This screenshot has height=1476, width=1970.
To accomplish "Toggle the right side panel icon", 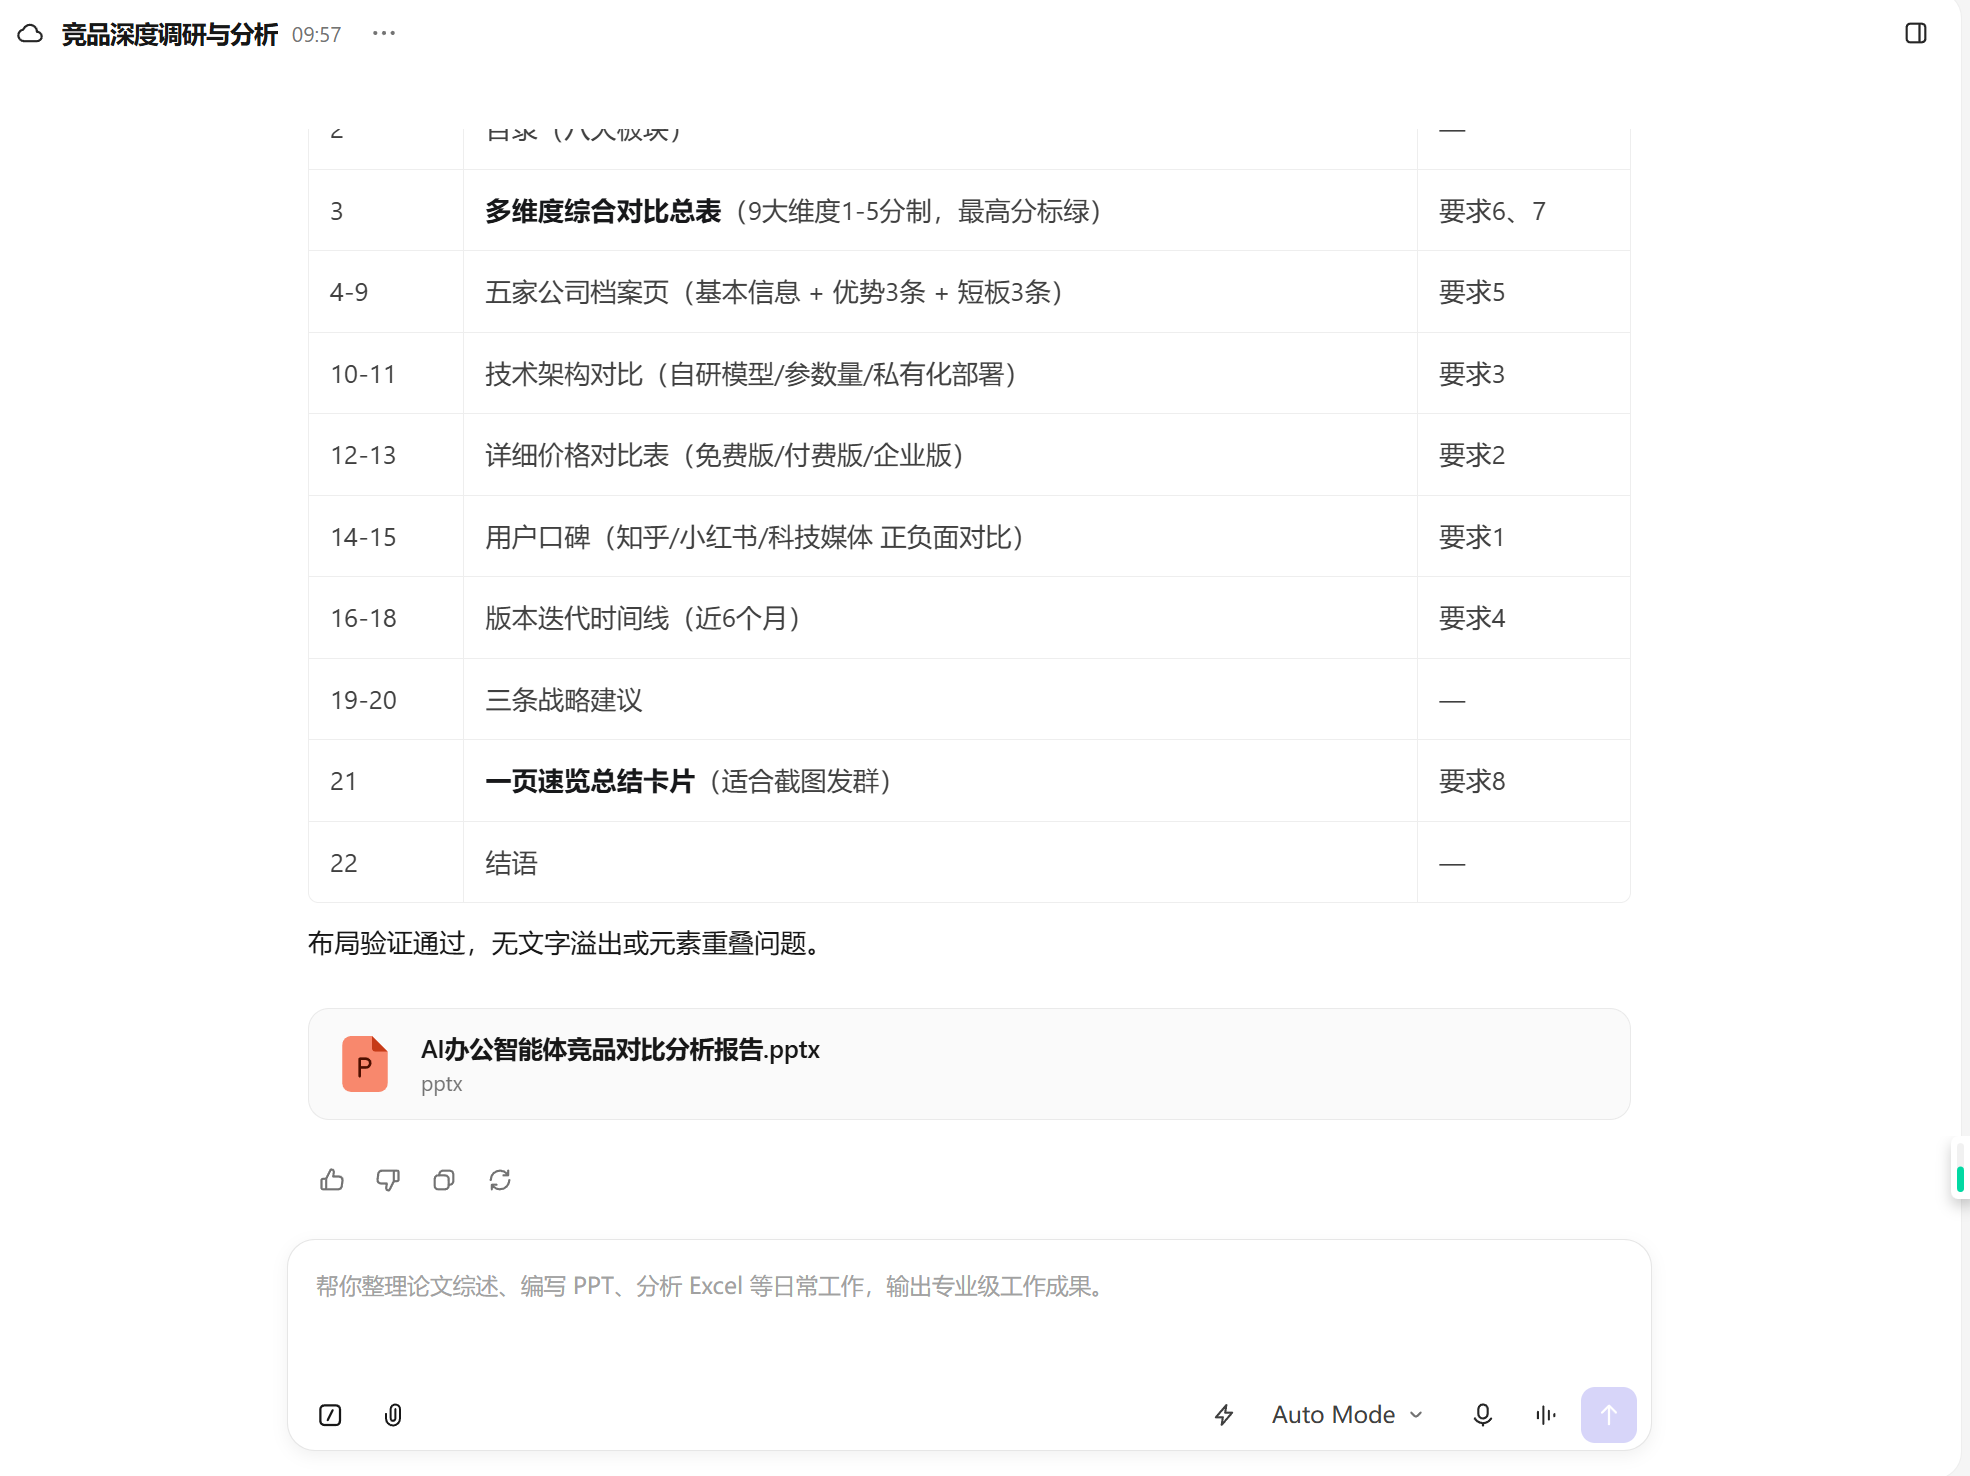I will tap(1916, 33).
